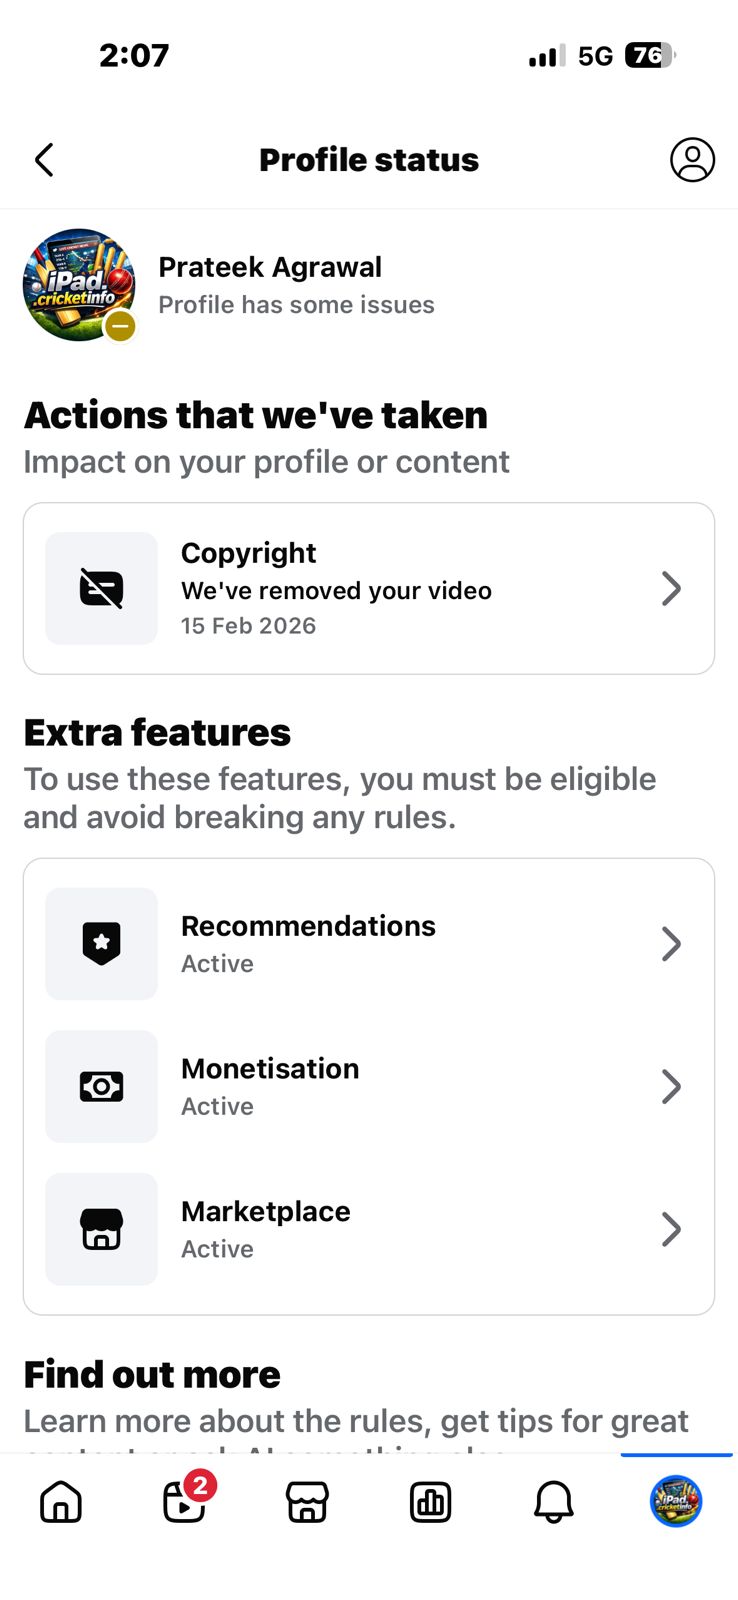Open the account profile icon at top right
The height and width of the screenshot is (1600, 738).
[x=692, y=160]
